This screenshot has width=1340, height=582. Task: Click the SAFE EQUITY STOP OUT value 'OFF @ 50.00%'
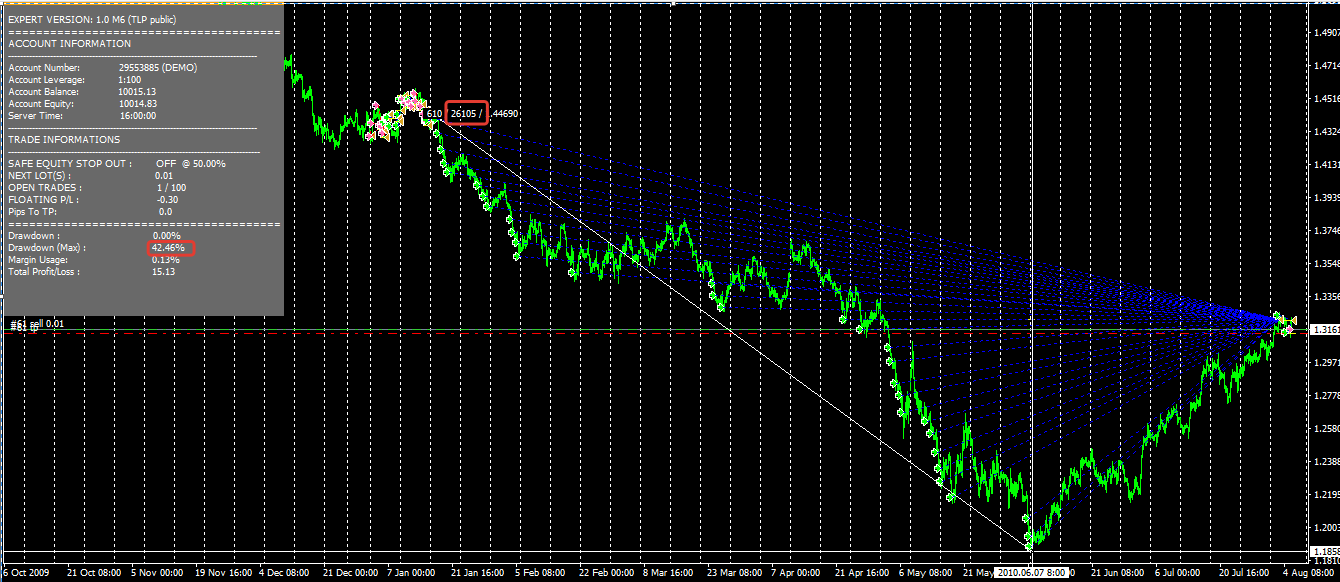(x=190, y=163)
